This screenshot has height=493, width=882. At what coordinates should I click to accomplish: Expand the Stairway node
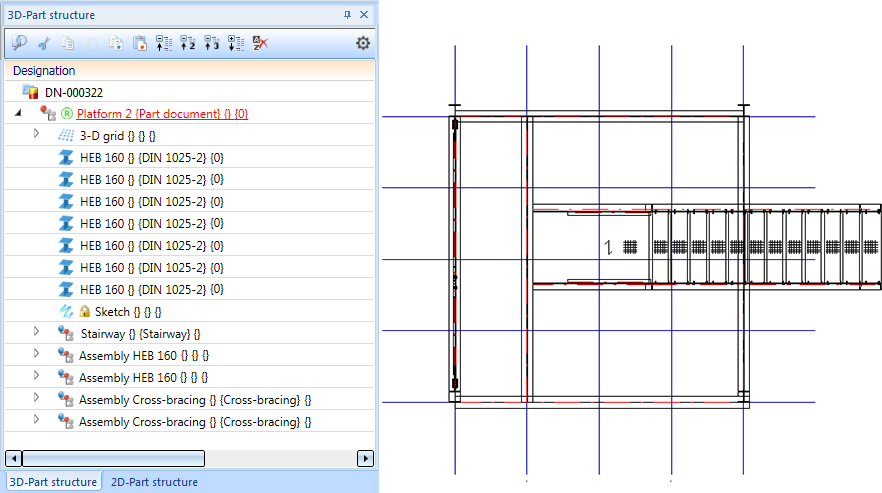tap(36, 331)
